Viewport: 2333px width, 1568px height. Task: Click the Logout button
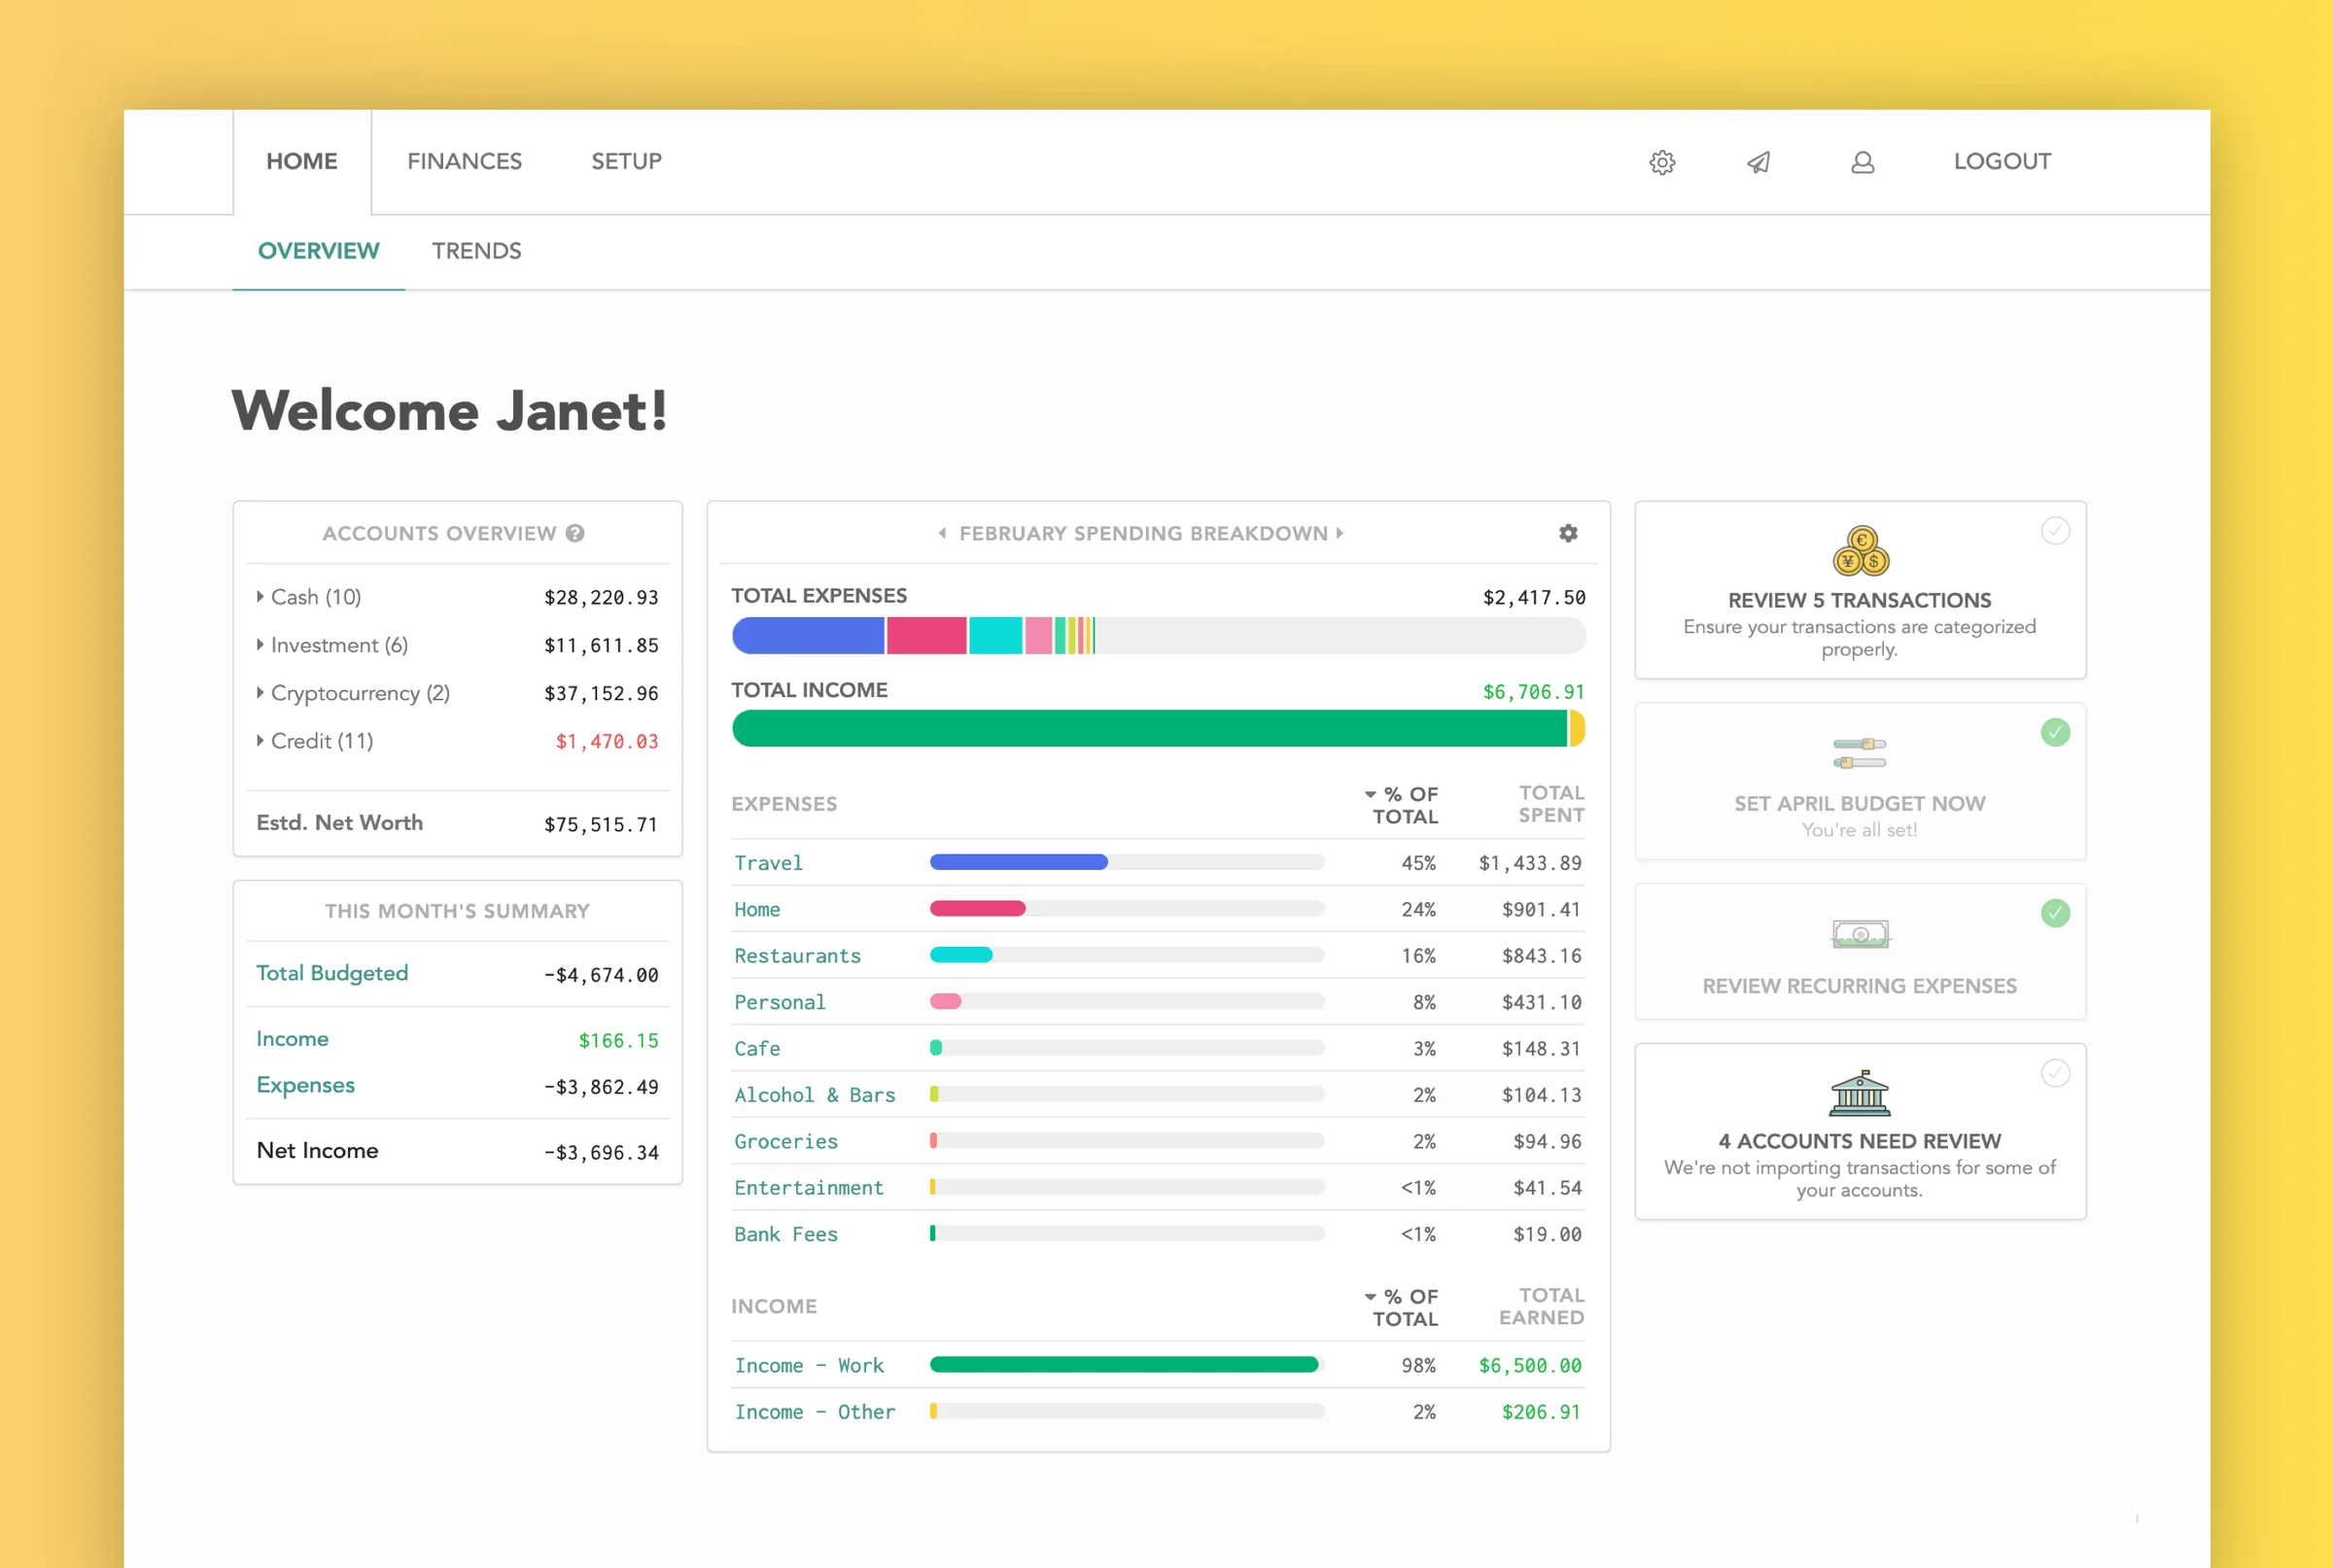click(x=2002, y=162)
